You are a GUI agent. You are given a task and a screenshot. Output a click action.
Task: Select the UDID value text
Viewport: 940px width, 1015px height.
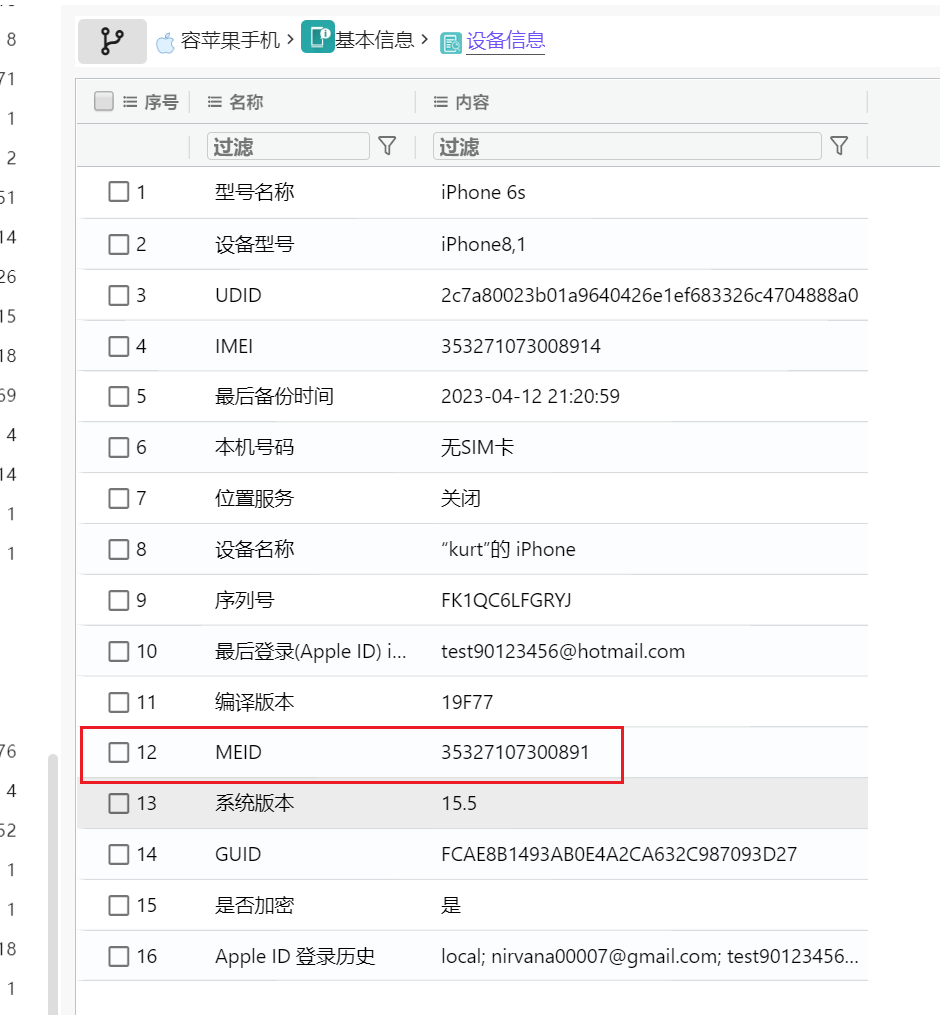[649, 295]
